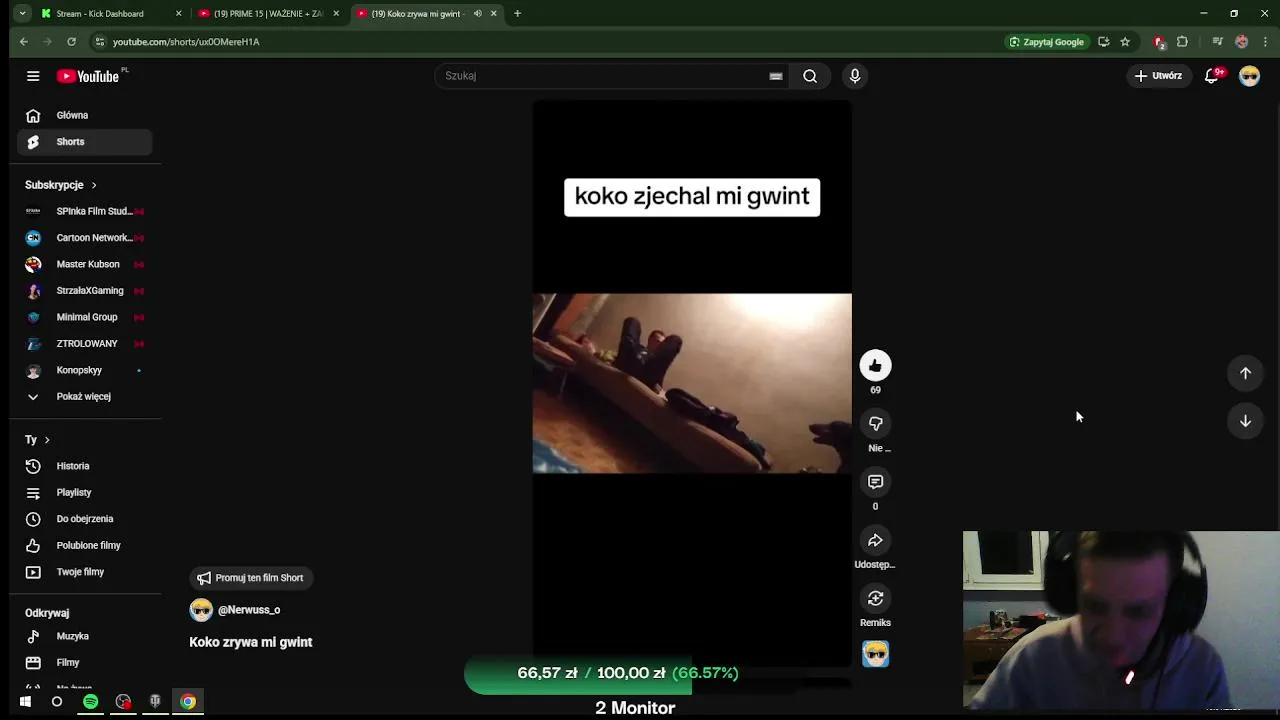
Task: Reload the page
Action: pyautogui.click(x=71, y=42)
